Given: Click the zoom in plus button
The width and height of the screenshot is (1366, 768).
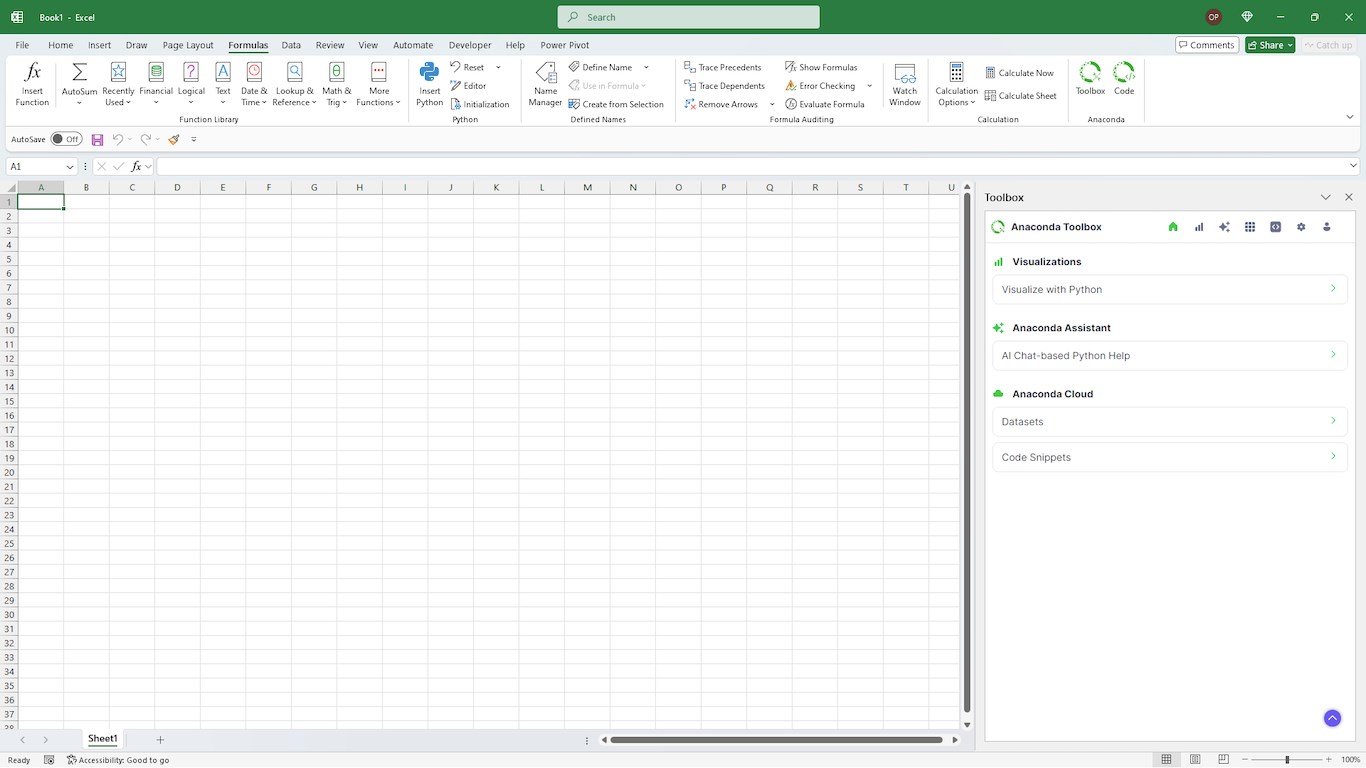Looking at the screenshot, I should 1330,760.
